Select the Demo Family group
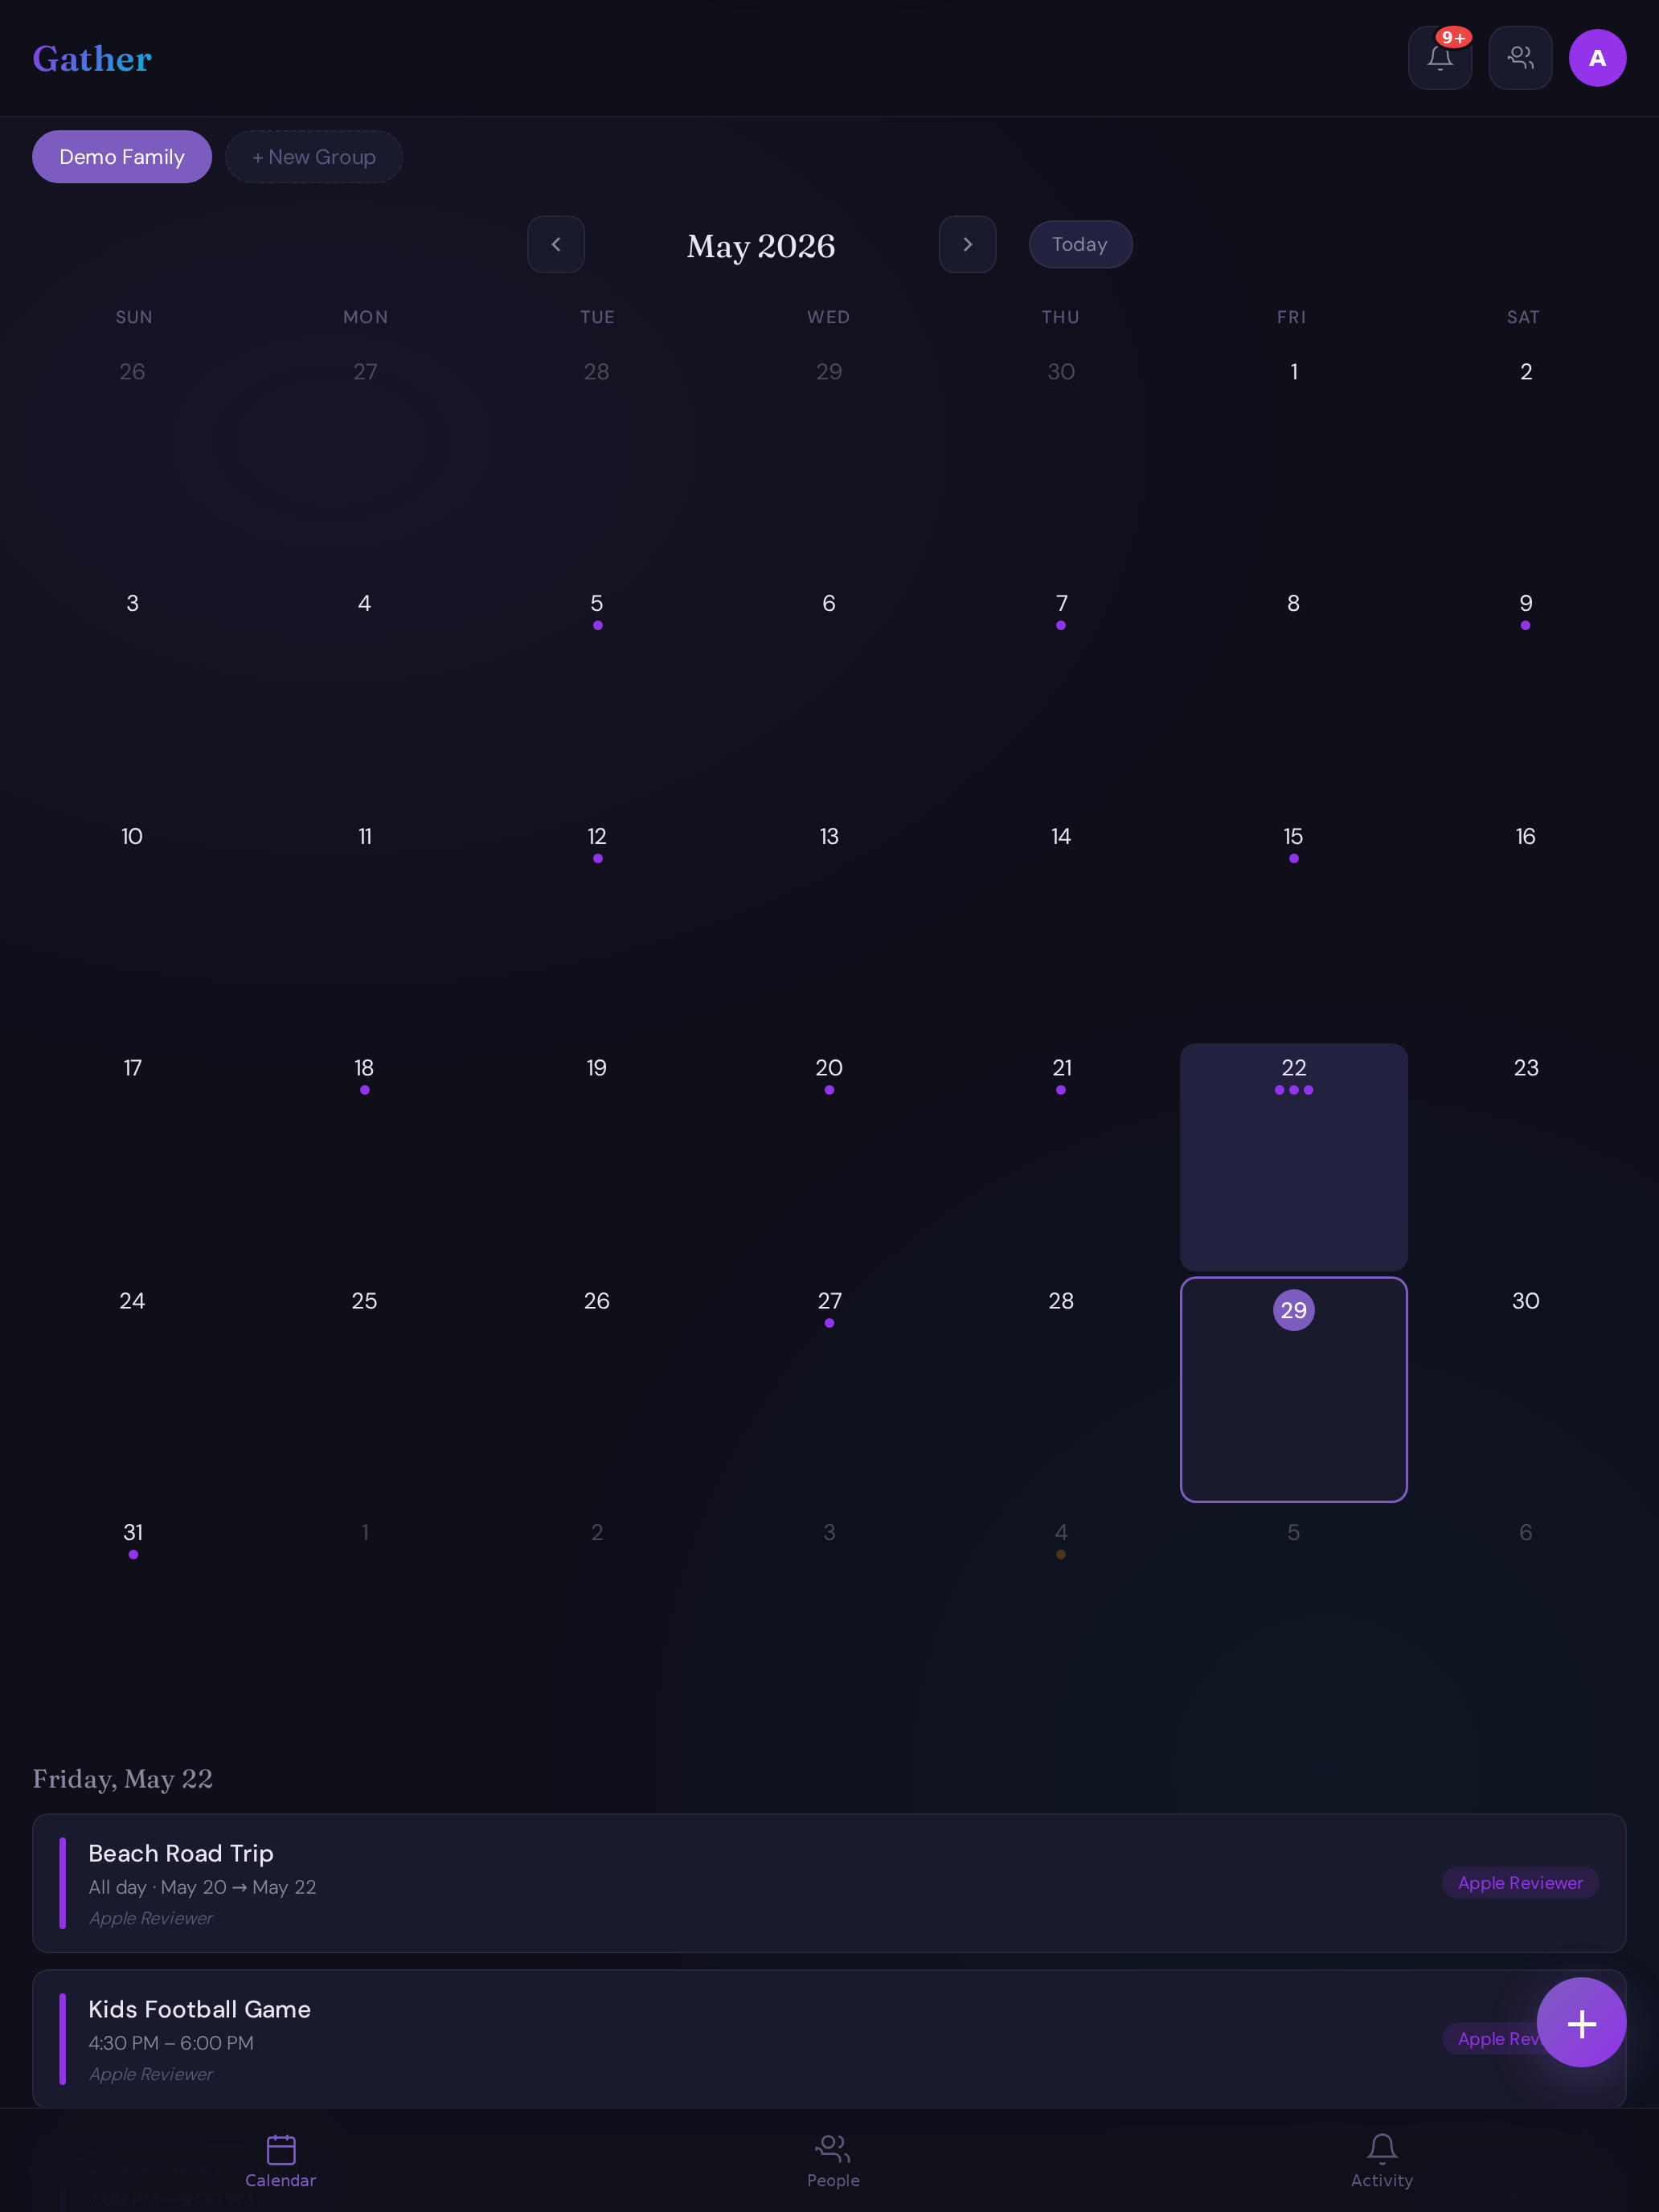The height and width of the screenshot is (2212, 1659). (x=122, y=157)
